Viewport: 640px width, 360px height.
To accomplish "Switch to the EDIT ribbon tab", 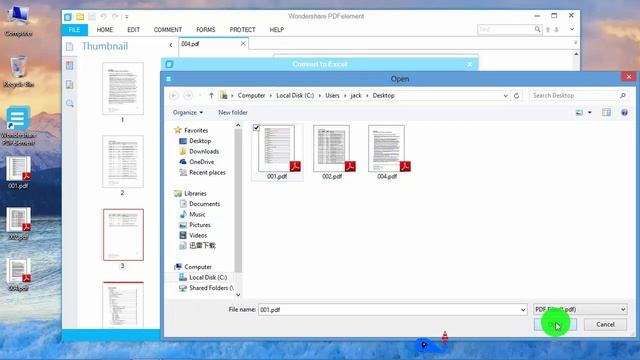I will (x=133, y=30).
